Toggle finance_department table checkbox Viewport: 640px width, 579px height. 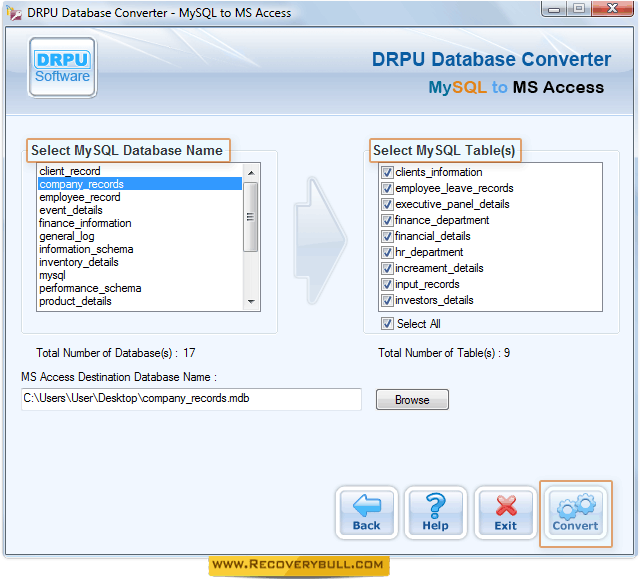(387, 220)
